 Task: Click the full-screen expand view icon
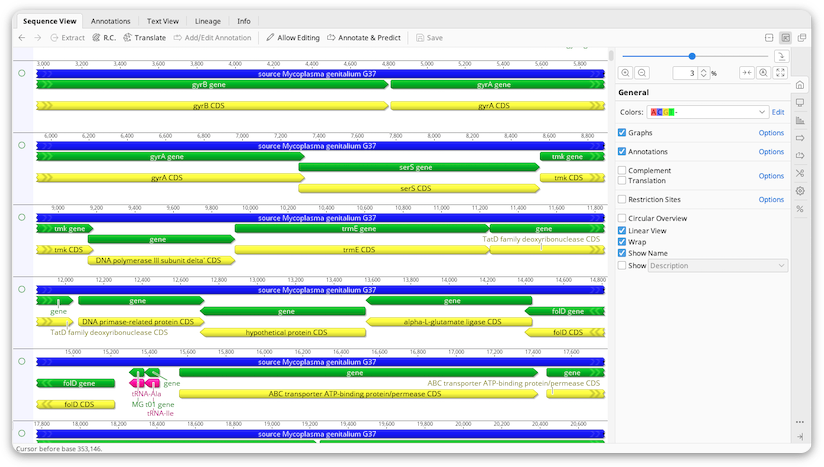(780, 73)
